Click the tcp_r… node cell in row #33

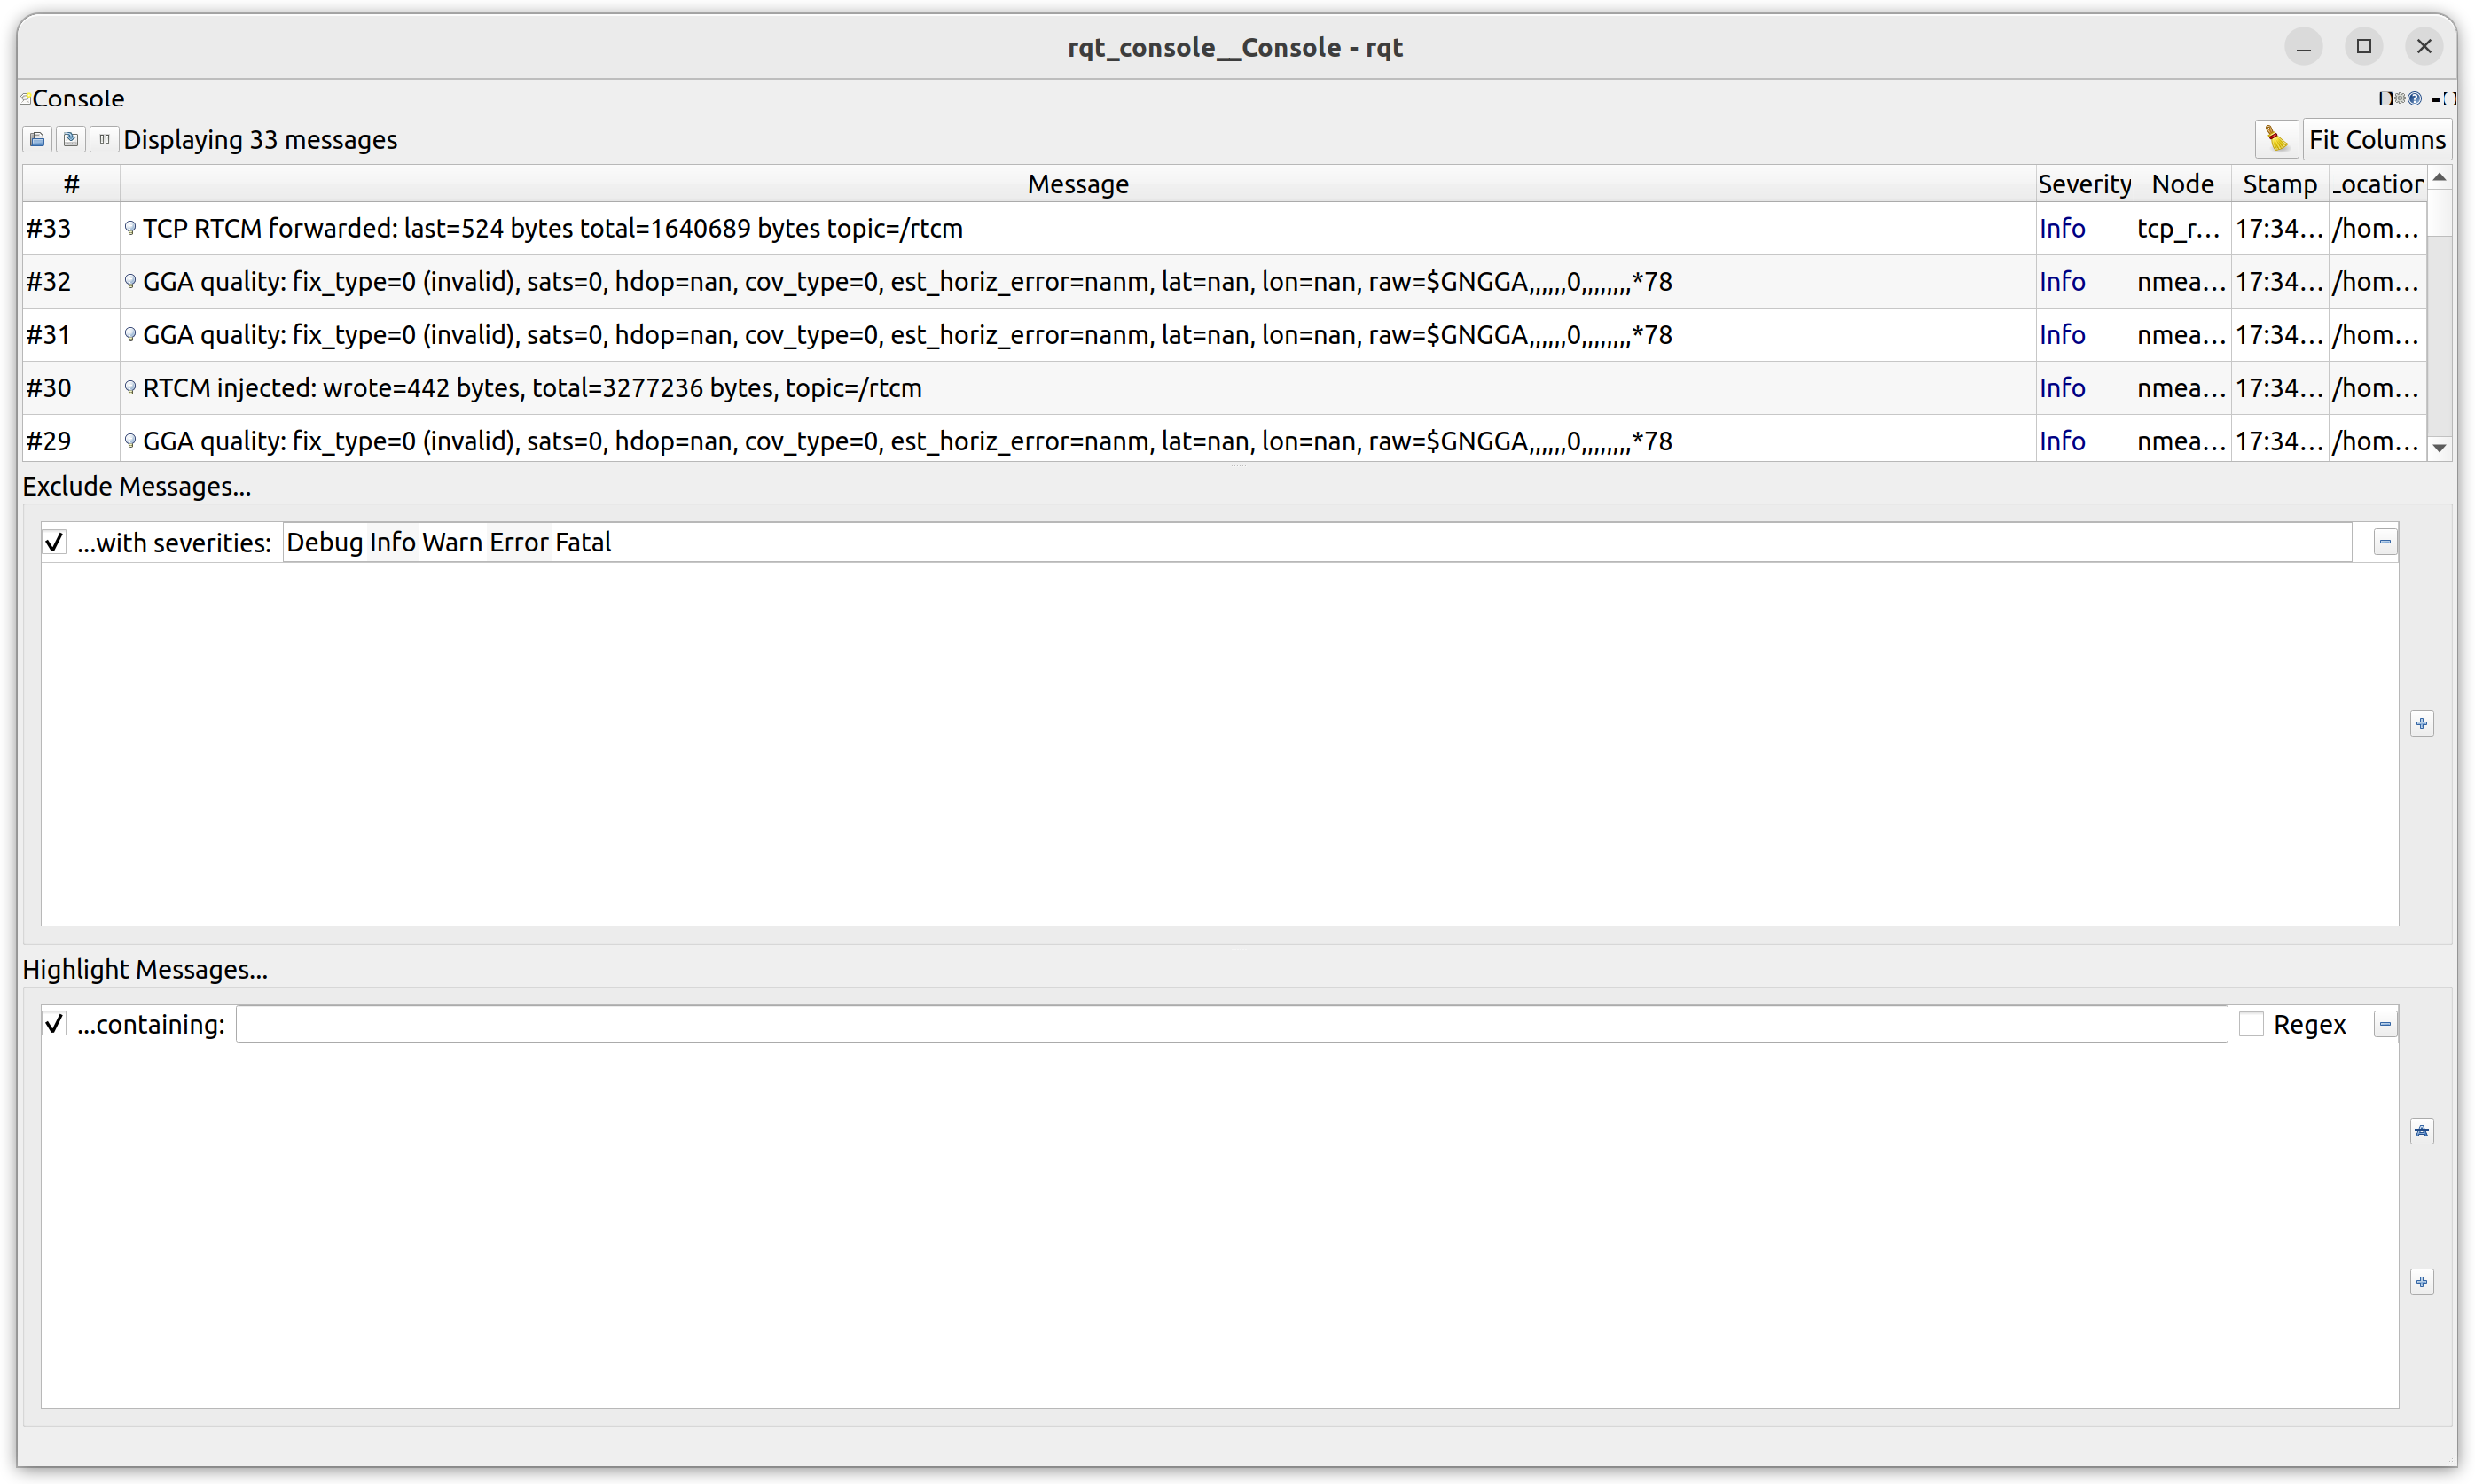pos(2182,228)
